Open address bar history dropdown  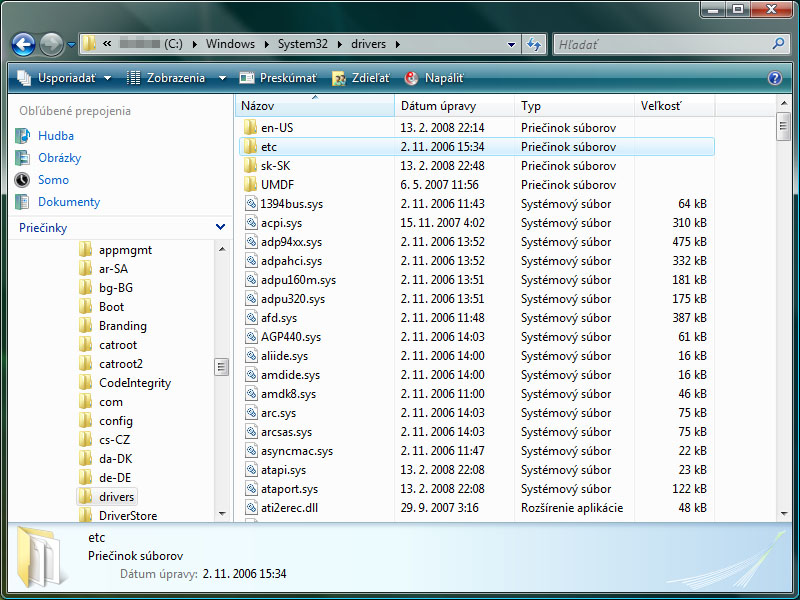(511, 44)
